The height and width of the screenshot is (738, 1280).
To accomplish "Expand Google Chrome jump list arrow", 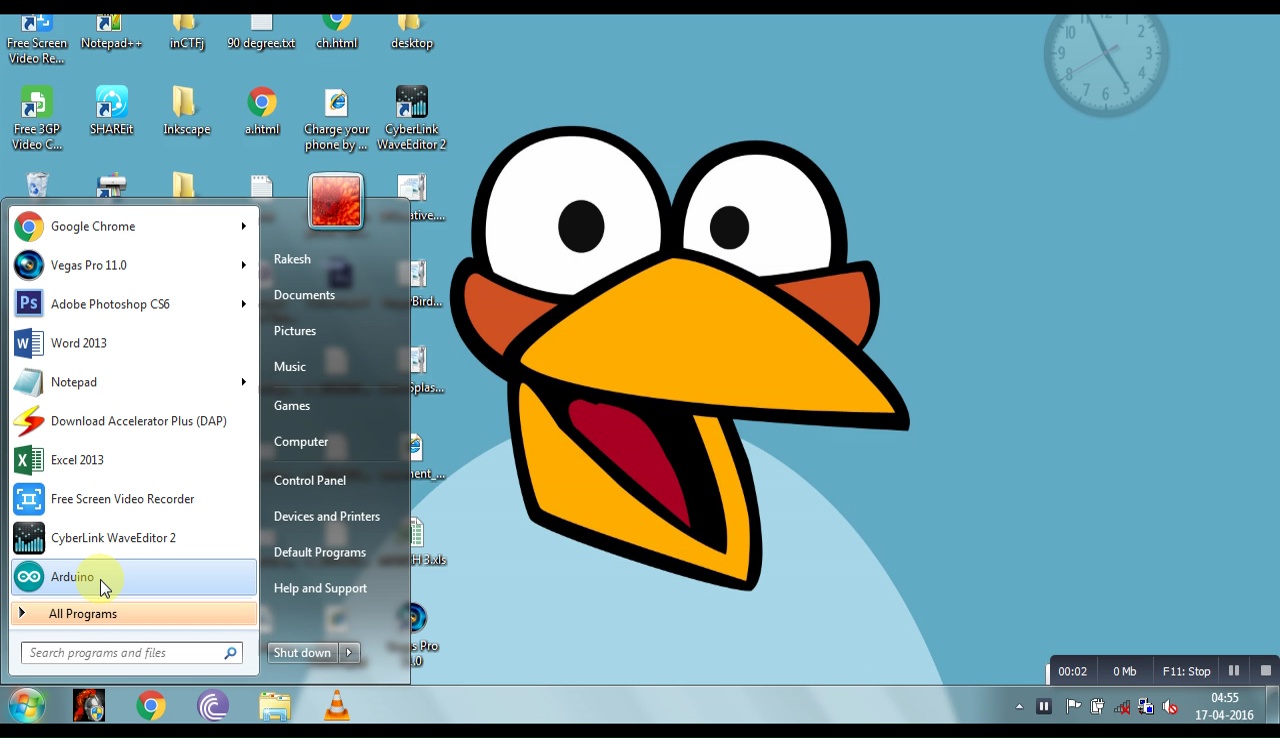I will [243, 227].
